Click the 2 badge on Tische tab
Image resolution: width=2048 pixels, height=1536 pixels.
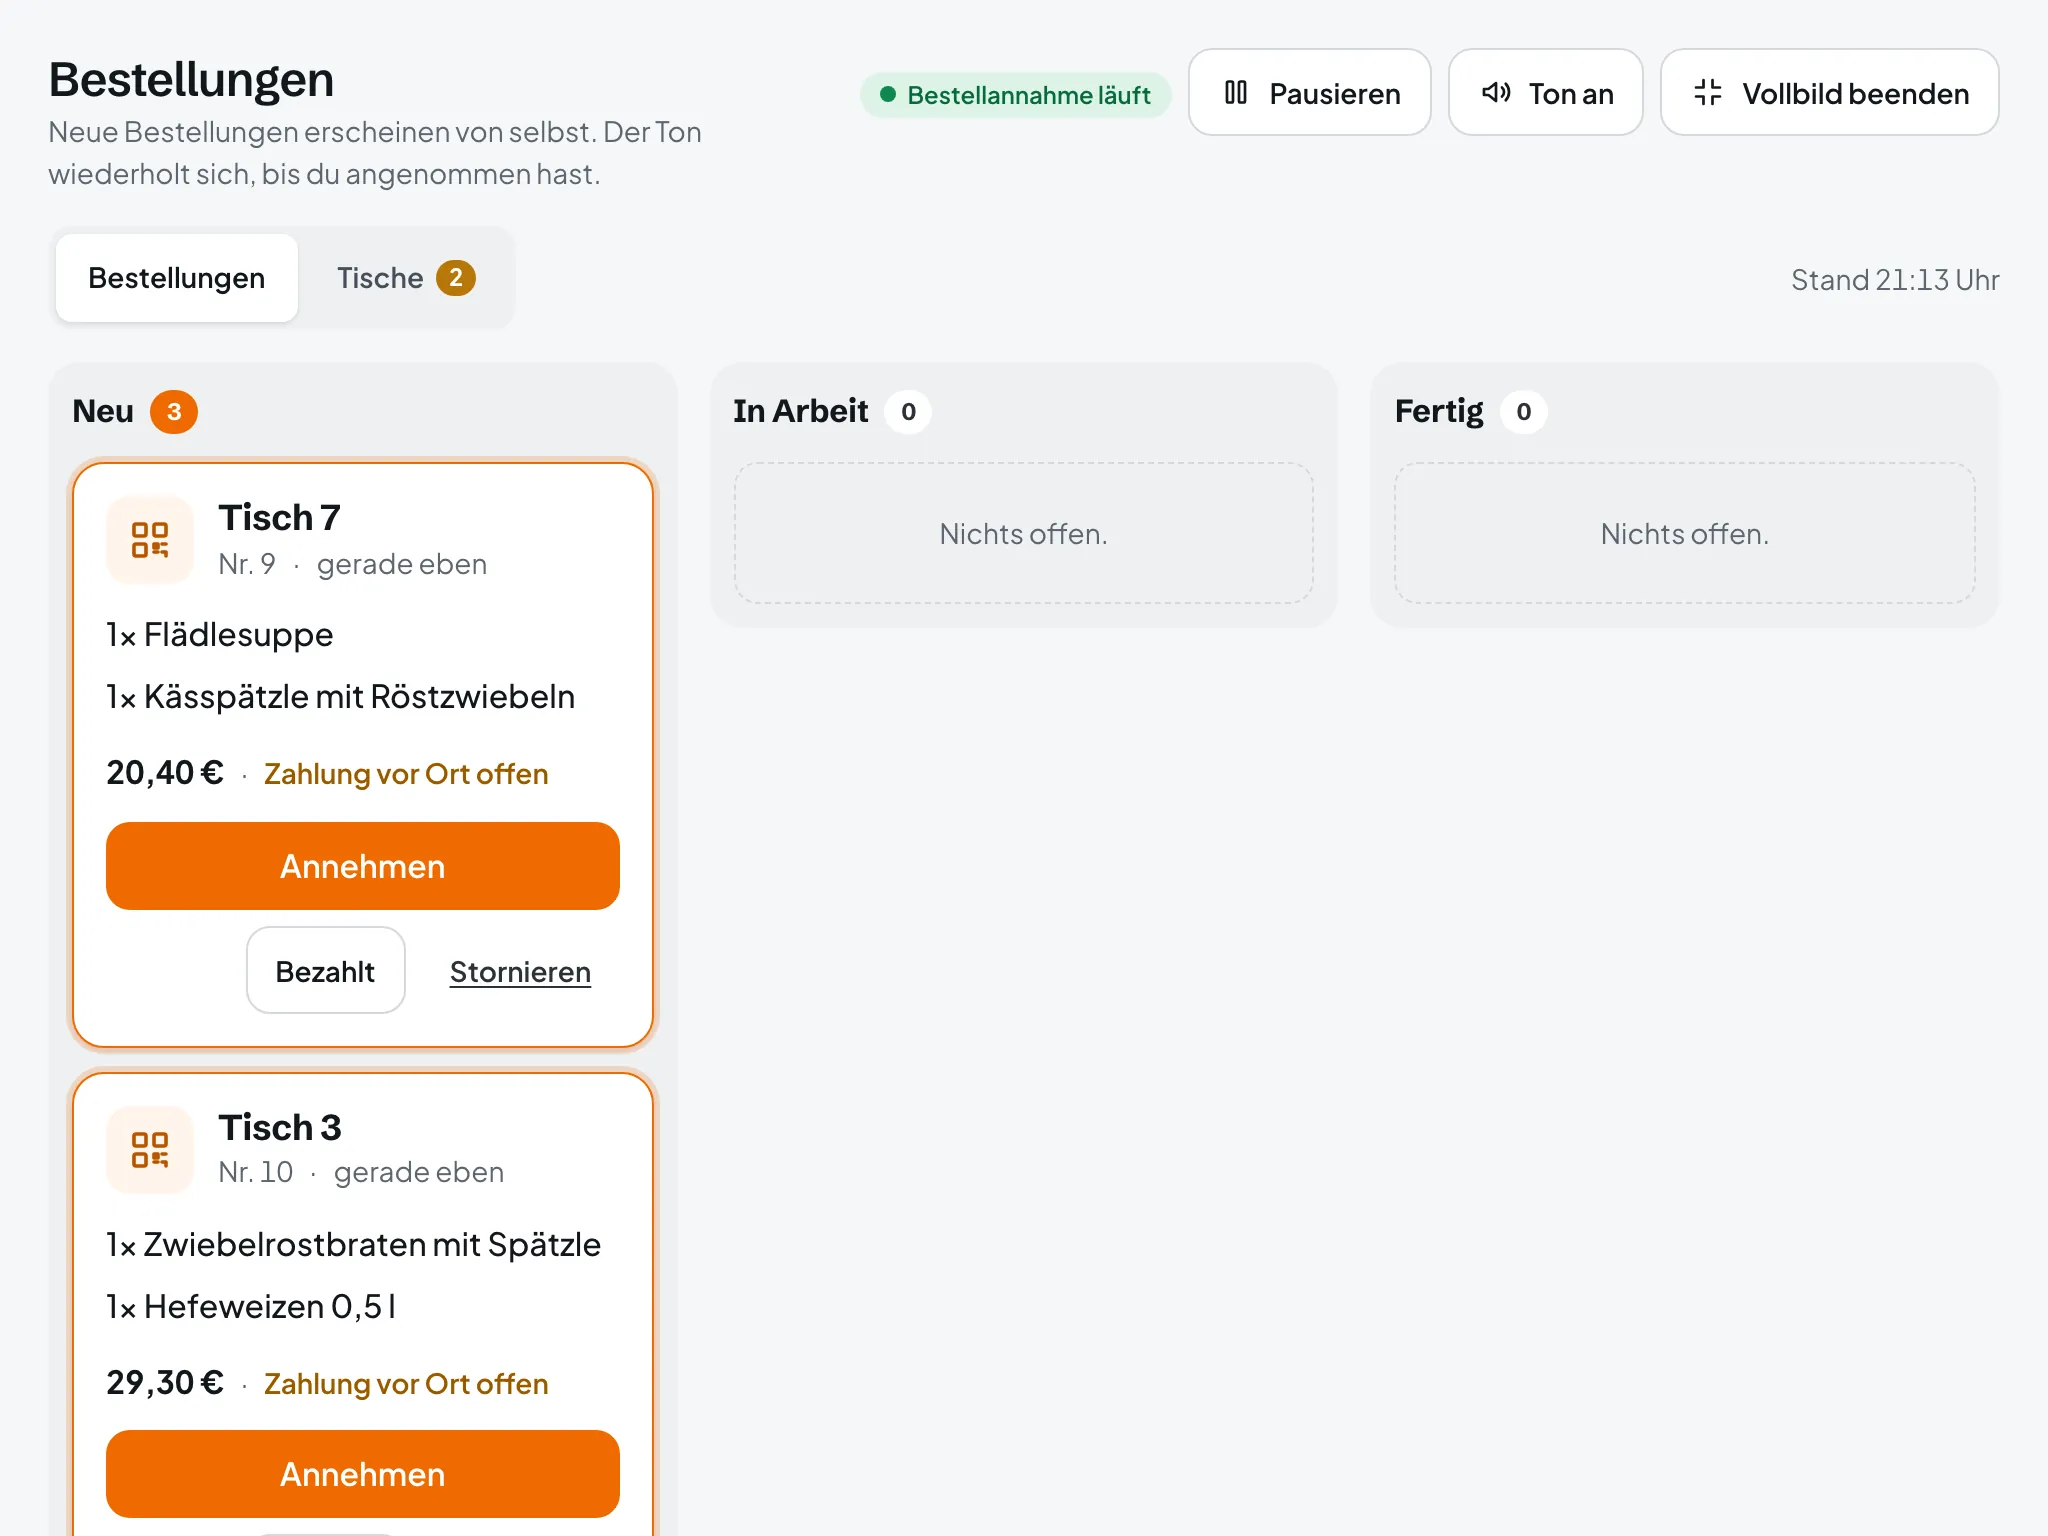coord(456,278)
